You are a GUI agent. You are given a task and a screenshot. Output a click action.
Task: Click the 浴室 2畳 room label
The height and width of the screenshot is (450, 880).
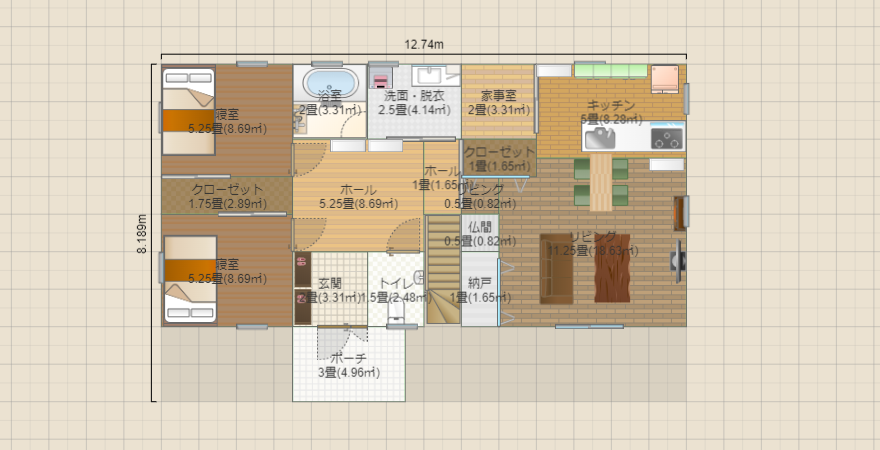click(x=329, y=103)
